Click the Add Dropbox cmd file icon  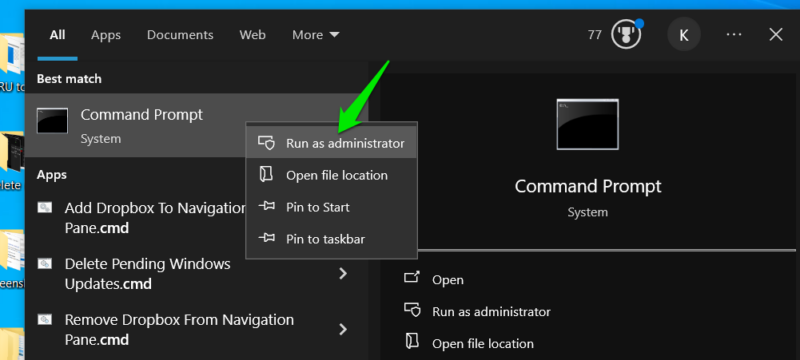tap(45, 208)
